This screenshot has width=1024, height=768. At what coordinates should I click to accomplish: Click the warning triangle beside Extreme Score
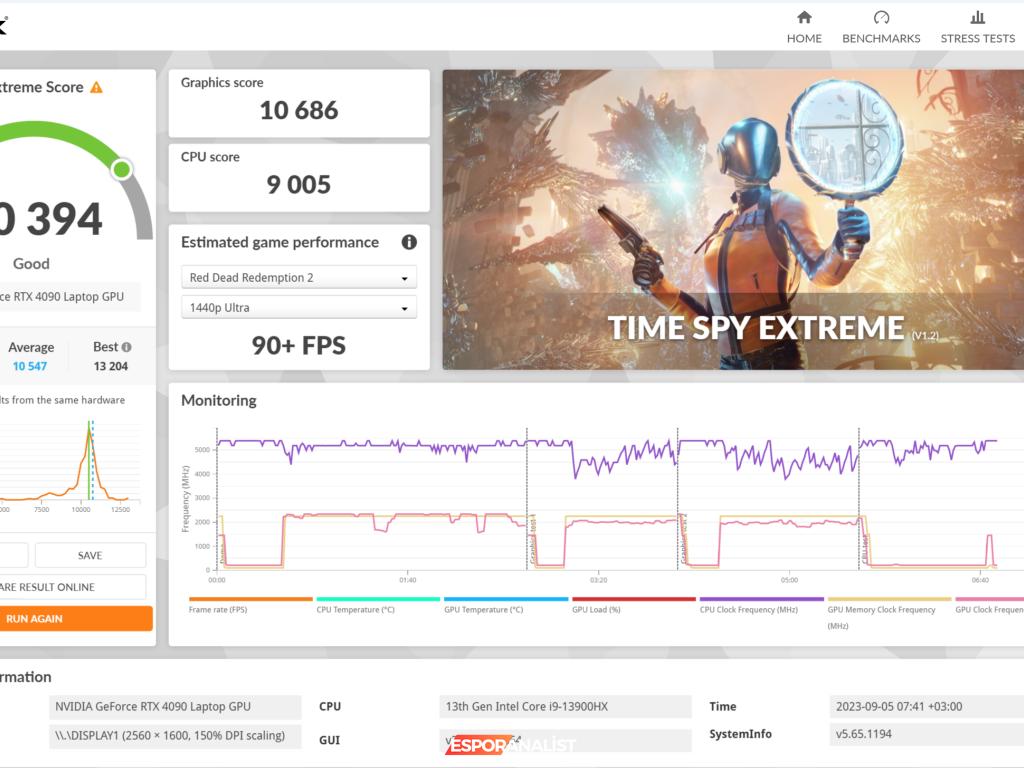96,88
